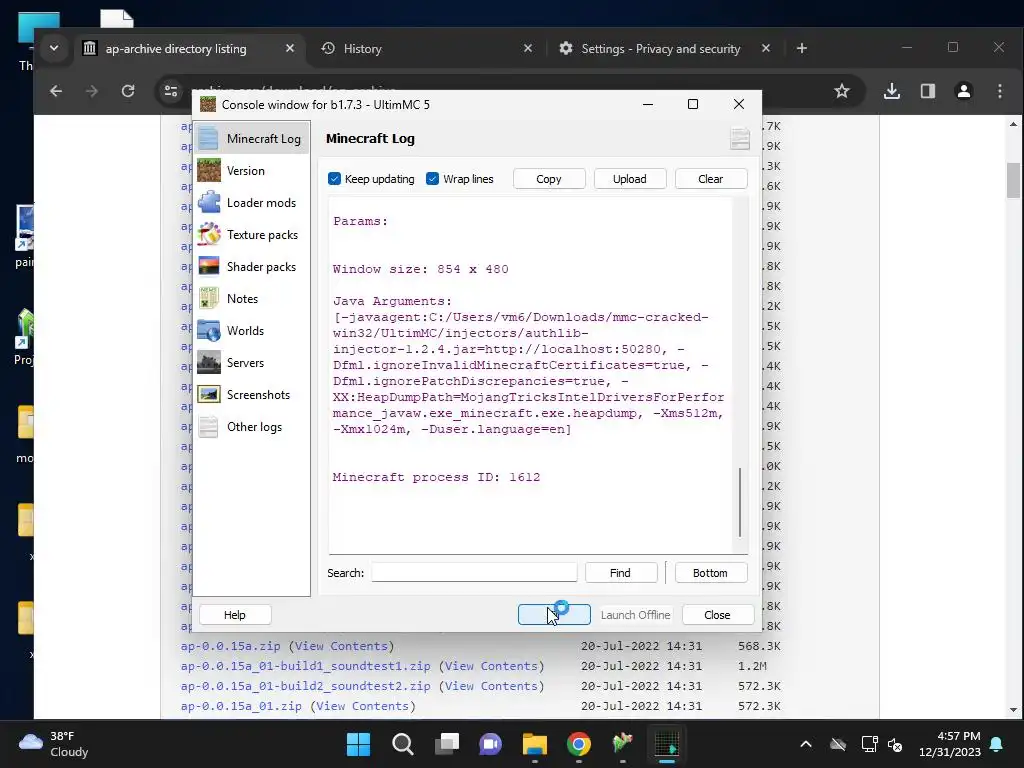This screenshot has height=768, width=1024.
Task: Open Chrome profile menu
Action: point(964,91)
